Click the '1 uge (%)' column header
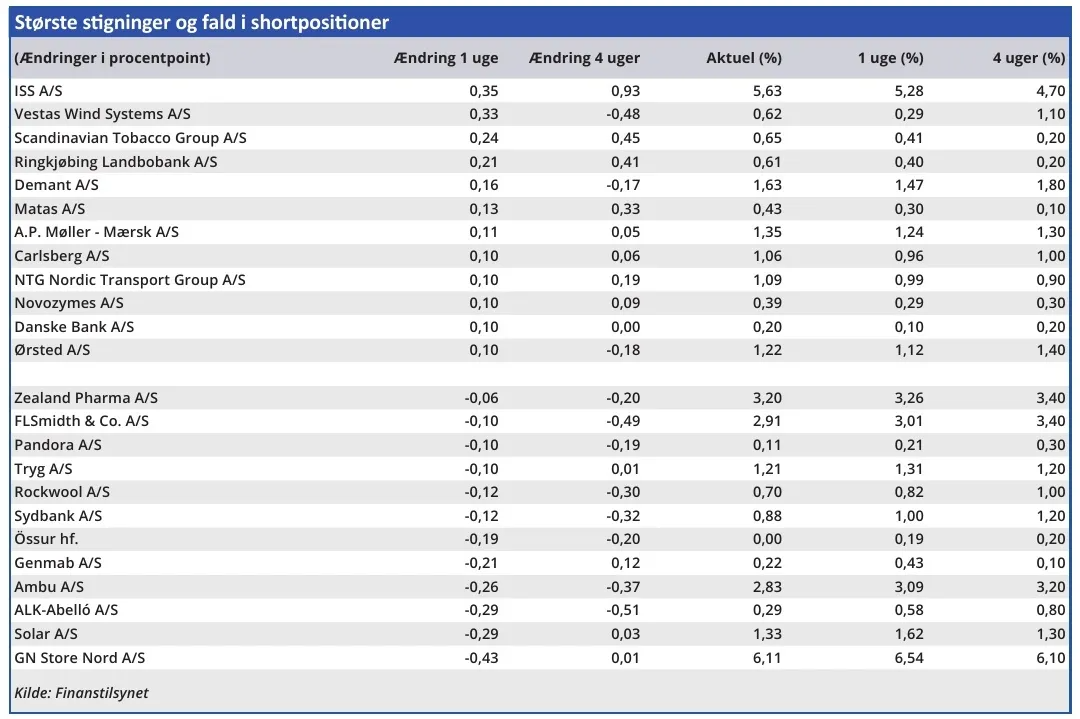This screenshot has height=719, width=1080. (890, 58)
